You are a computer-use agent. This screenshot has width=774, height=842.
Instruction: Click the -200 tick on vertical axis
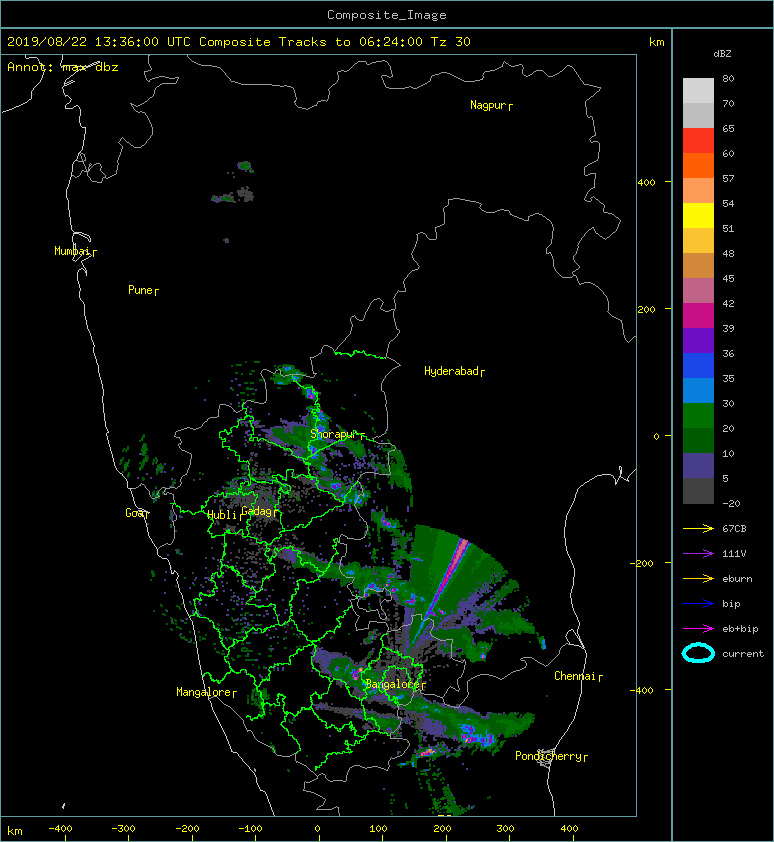click(643, 563)
